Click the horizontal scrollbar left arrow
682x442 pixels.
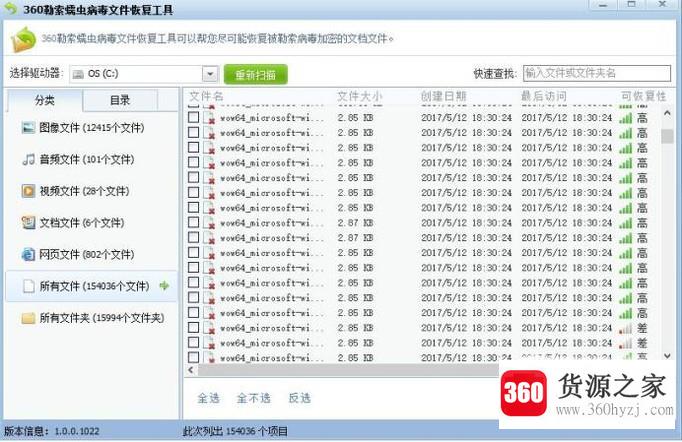click(x=191, y=370)
